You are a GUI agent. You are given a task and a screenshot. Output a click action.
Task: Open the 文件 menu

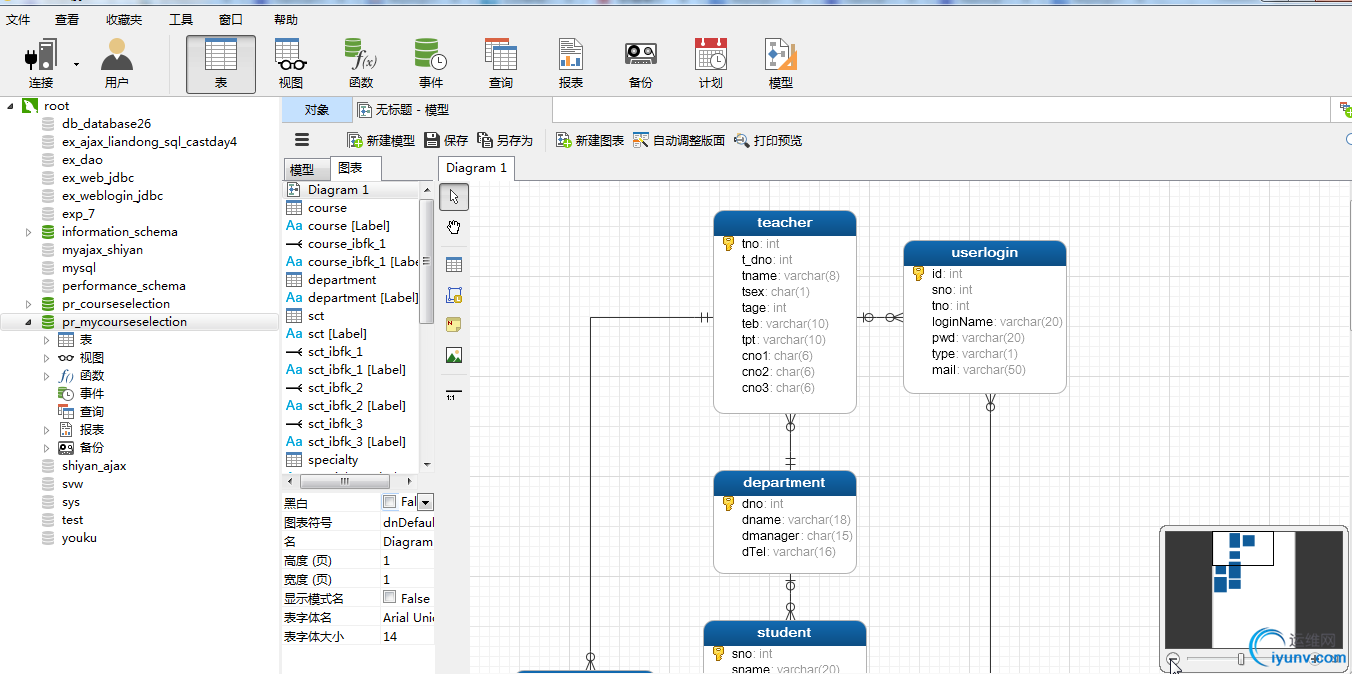pos(19,20)
